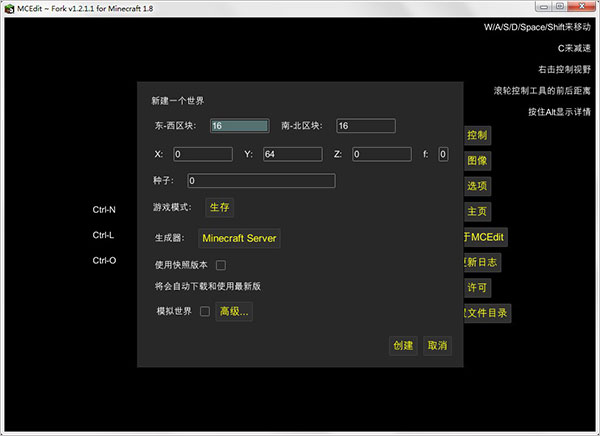Select the Y coordinate field showing 64

[x=293, y=154]
